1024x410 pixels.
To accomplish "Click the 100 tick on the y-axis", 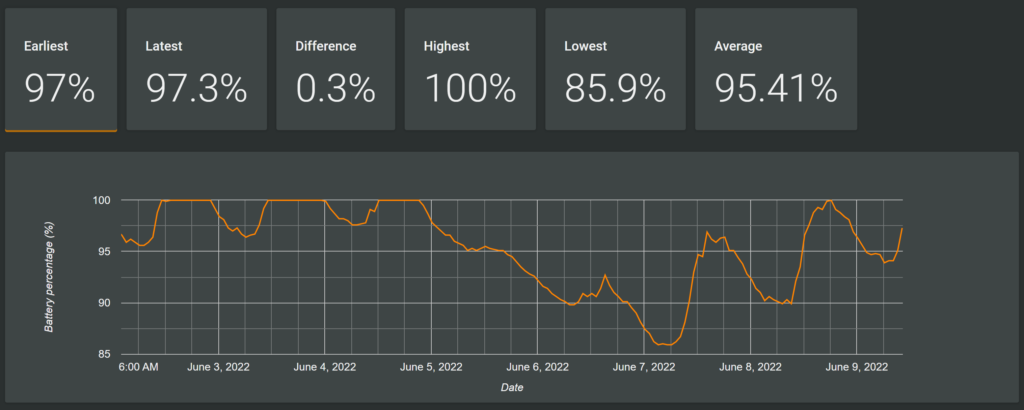I will click(x=102, y=200).
